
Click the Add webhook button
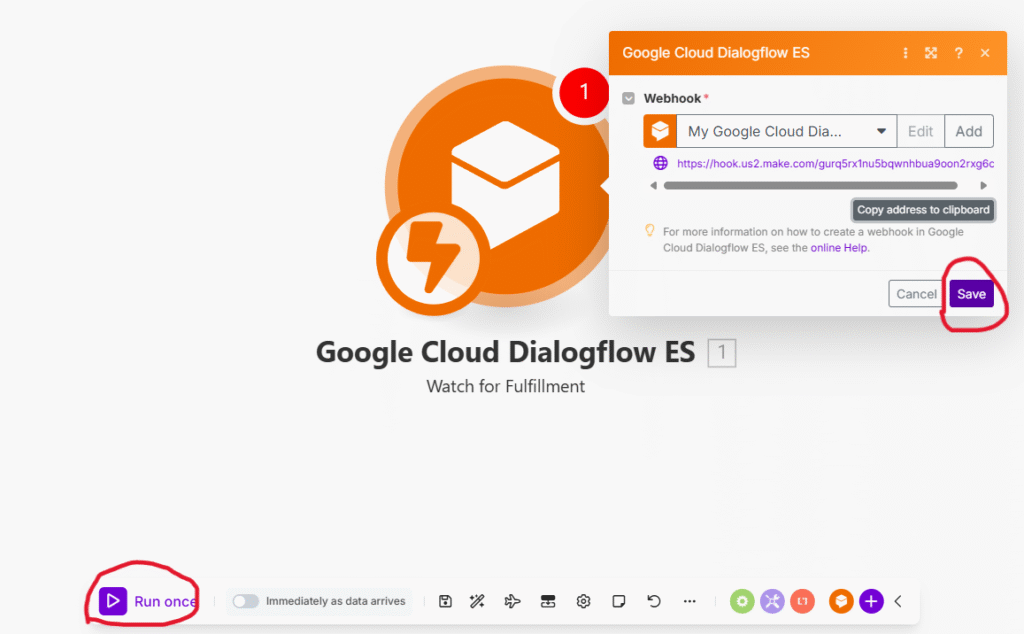[x=968, y=131]
